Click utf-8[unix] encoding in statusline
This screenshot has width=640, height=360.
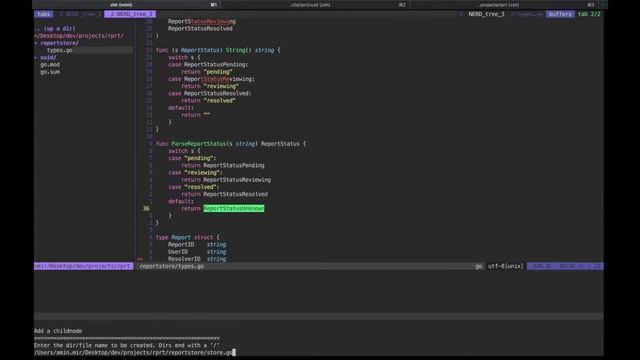pyautogui.click(x=505, y=266)
